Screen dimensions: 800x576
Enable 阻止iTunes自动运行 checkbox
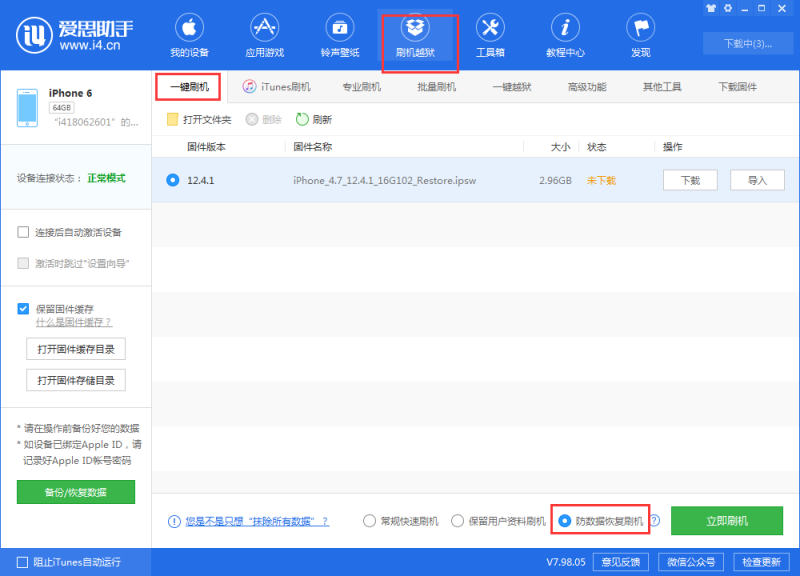point(22,562)
